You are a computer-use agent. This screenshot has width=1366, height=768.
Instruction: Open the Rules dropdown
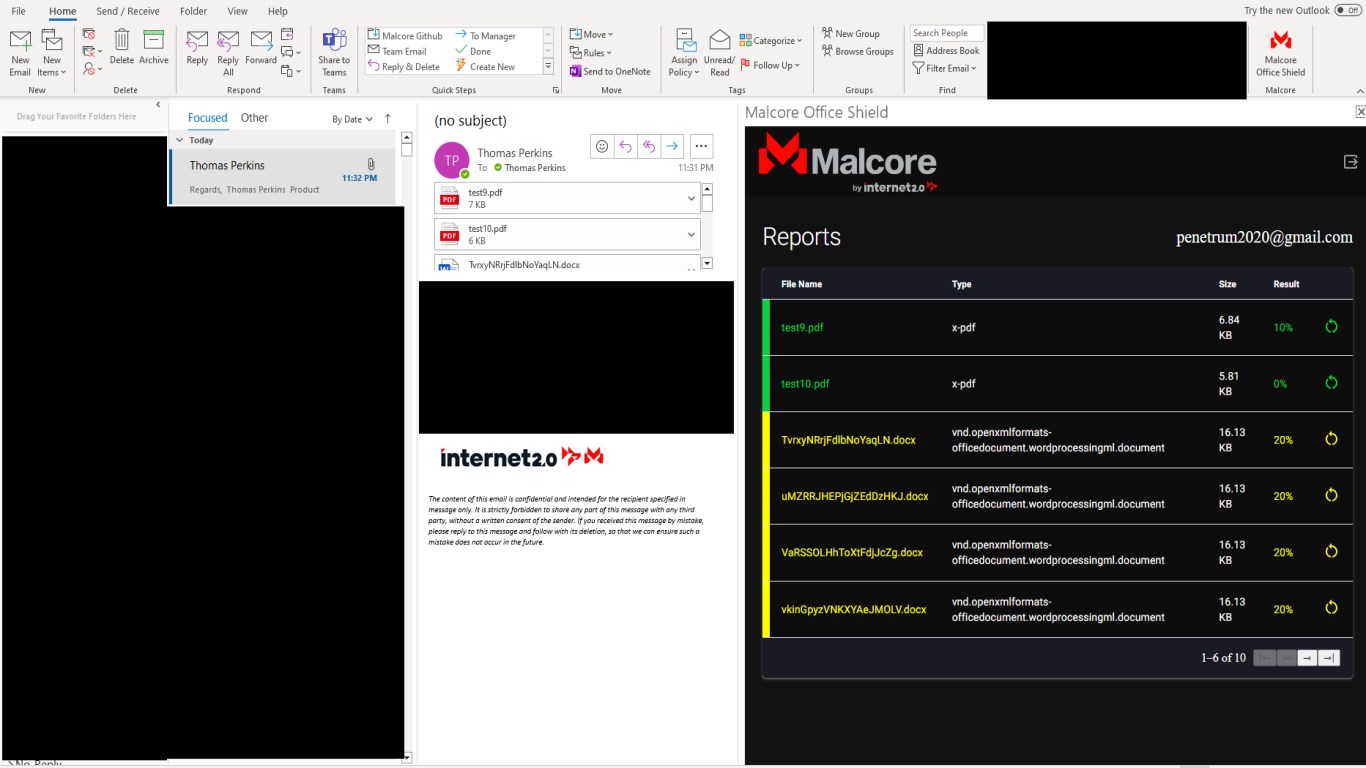click(591, 53)
